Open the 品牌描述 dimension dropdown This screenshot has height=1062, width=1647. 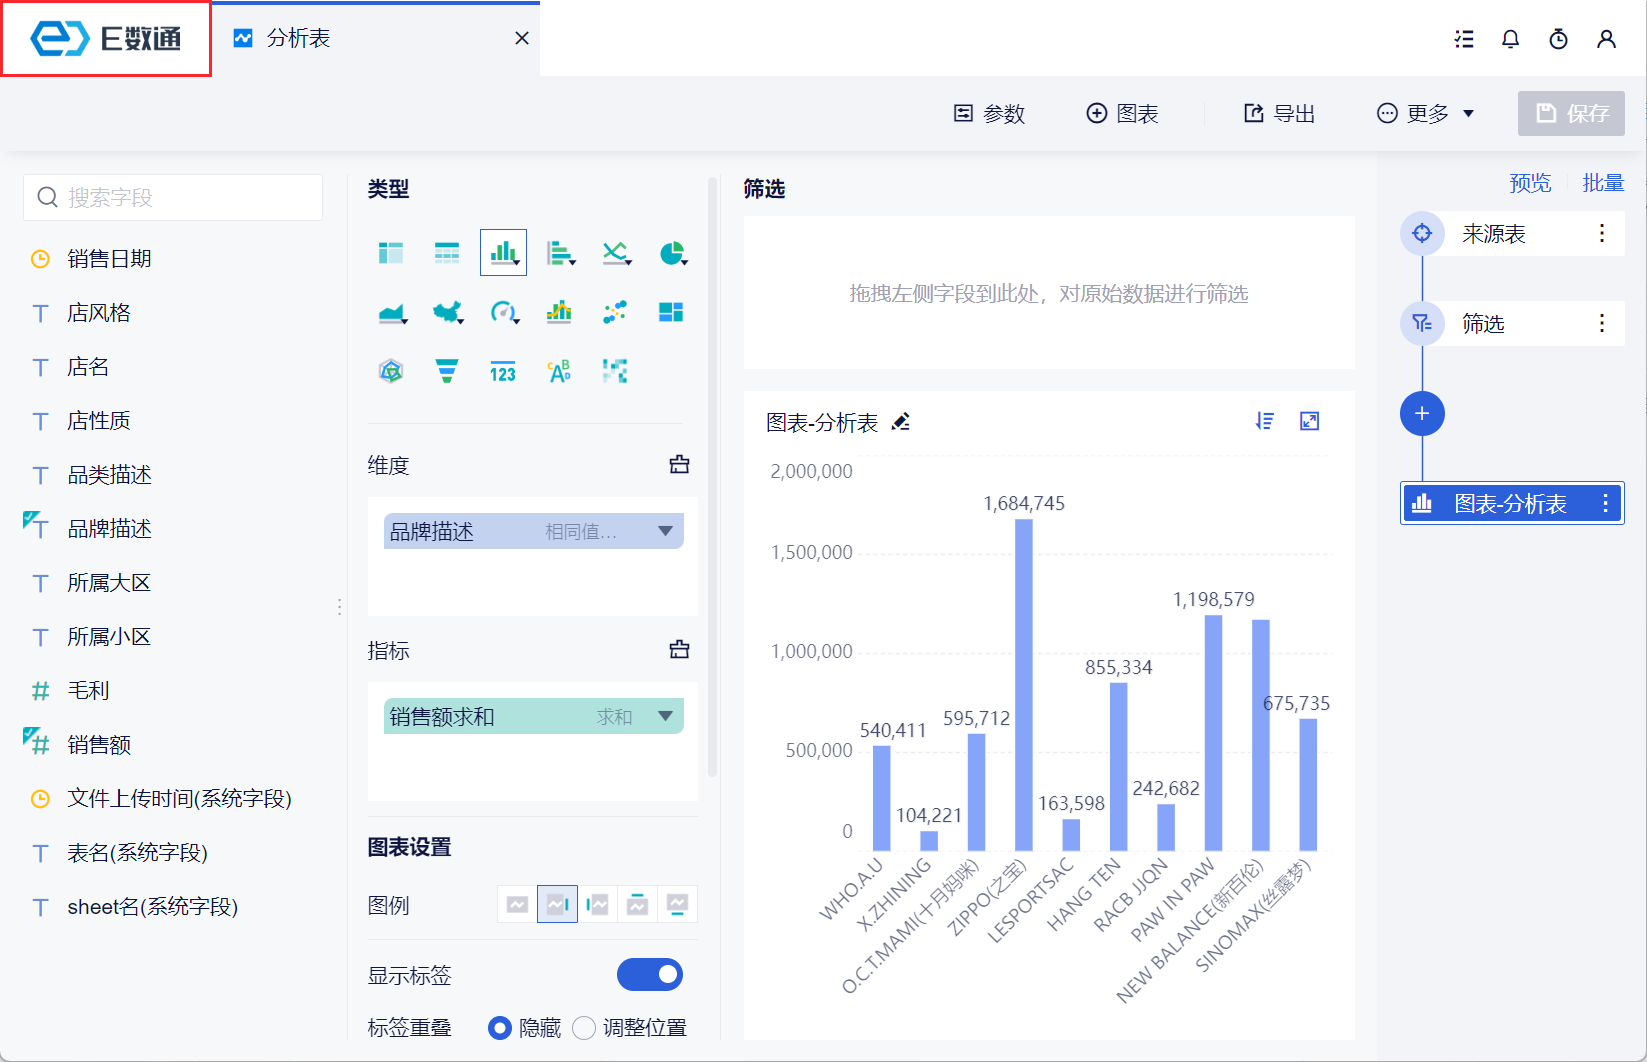[x=665, y=531]
